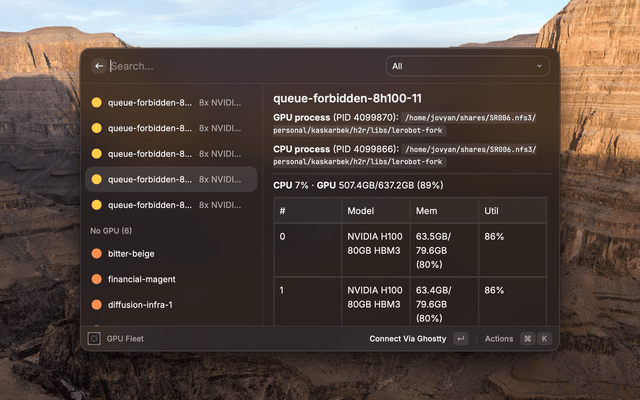Click the command key icon next to Actions
This screenshot has width=640, height=400.
[x=527, y=339]
